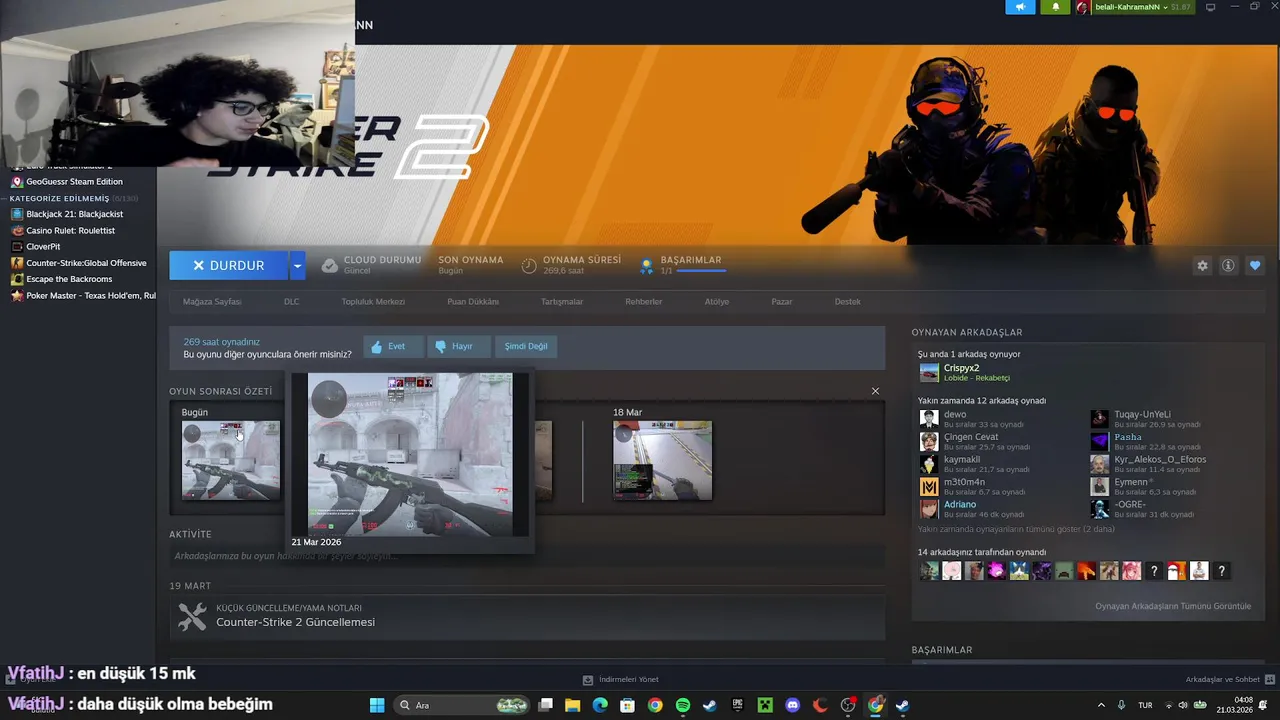Close the Oyun Sonrası Özeti panel
1280x720 pixels.
click(875, 391)
